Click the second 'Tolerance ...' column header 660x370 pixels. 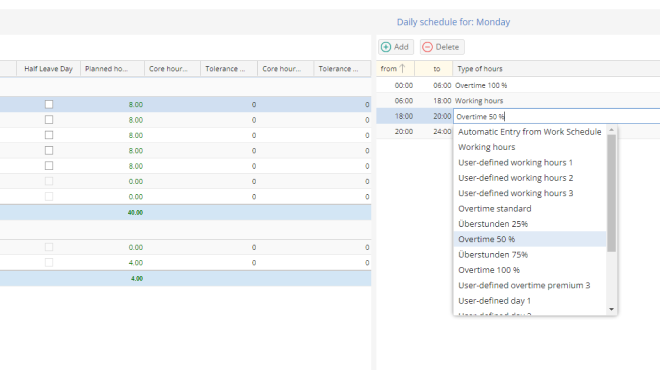pos(342,69)
